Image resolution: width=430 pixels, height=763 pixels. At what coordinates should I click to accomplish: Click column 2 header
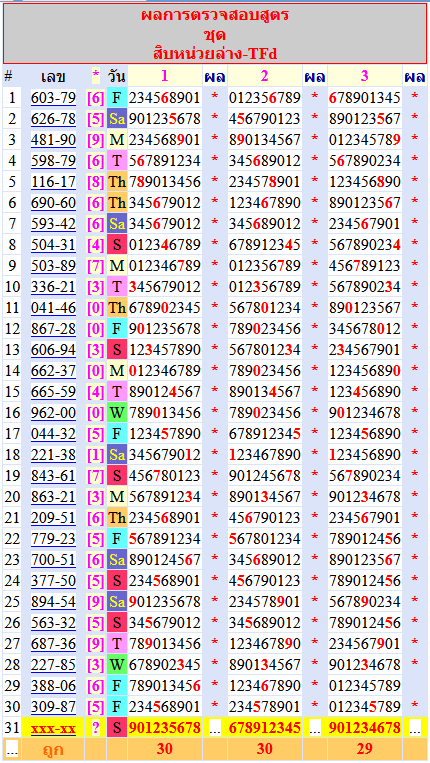click(x=265, y=76)
